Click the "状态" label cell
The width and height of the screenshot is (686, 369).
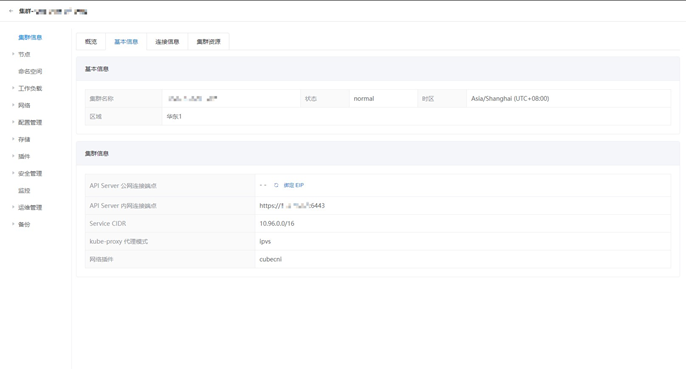[x=325, y=98]
